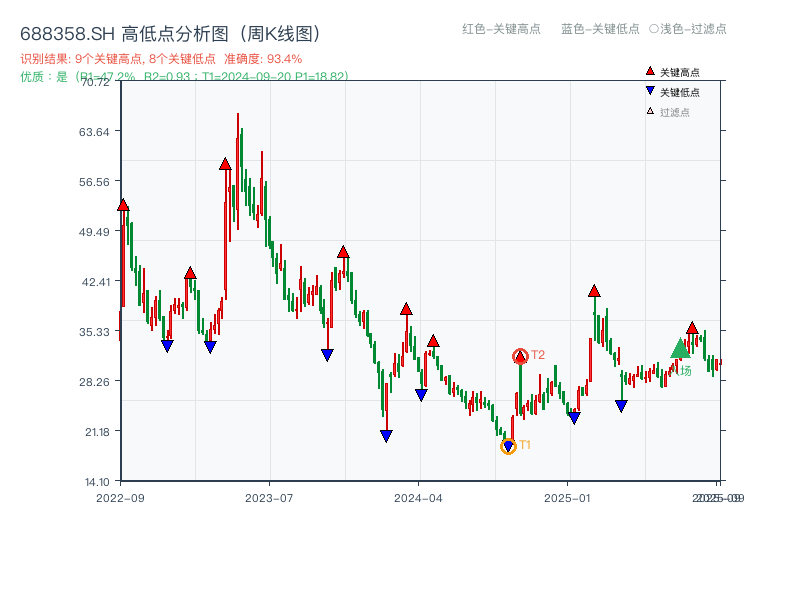This screenshot has width=800, height=600.
Task: Click the red-circled T2 high point marker
Action: (x=519, y=356)
